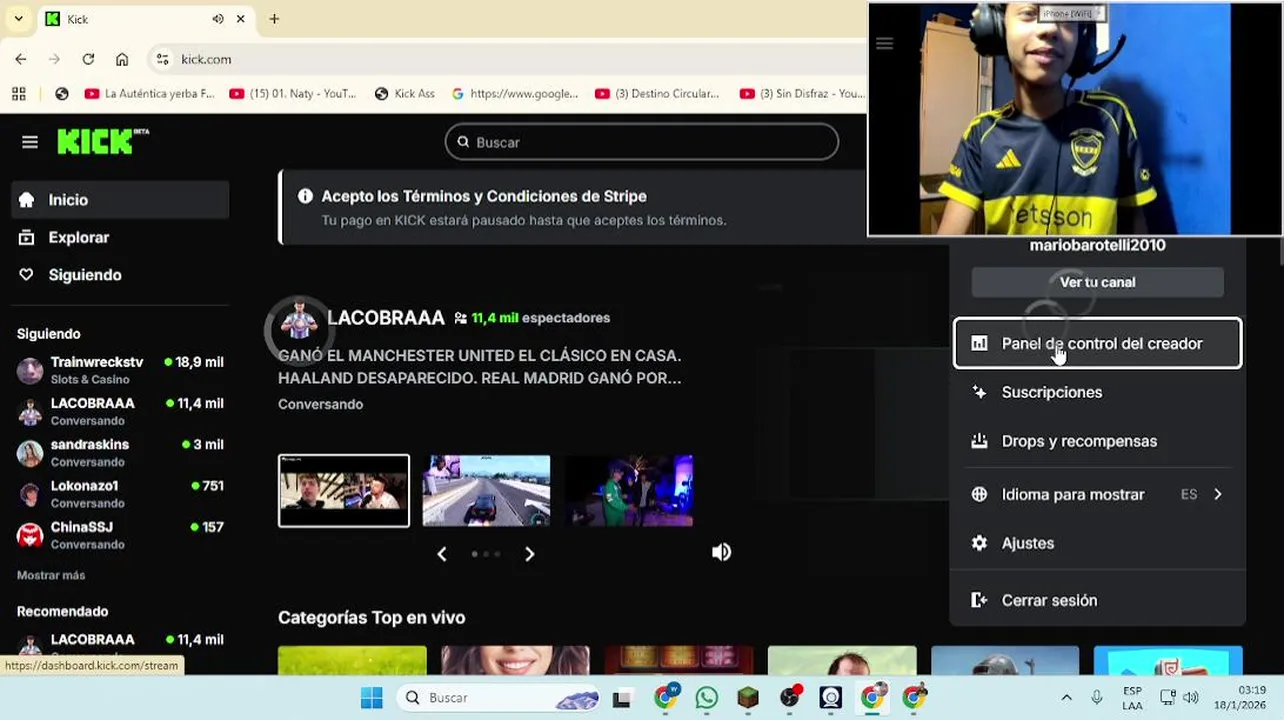Click Cerrar sesión to log out
This screenshot has width=1284, height=720.
coord(1097,600)
